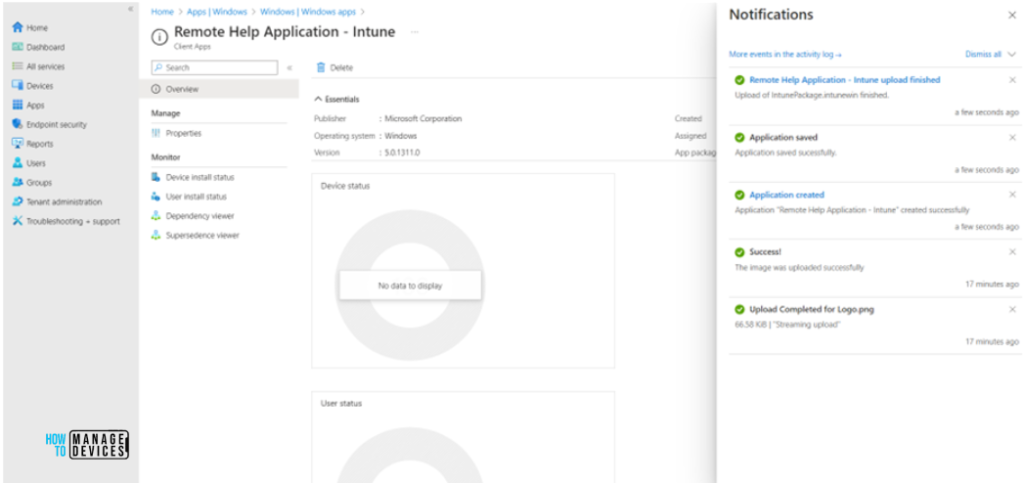The image size is (1024, 483).
Task: Dismiss the Application created notification
Action: click(1012, 195)
